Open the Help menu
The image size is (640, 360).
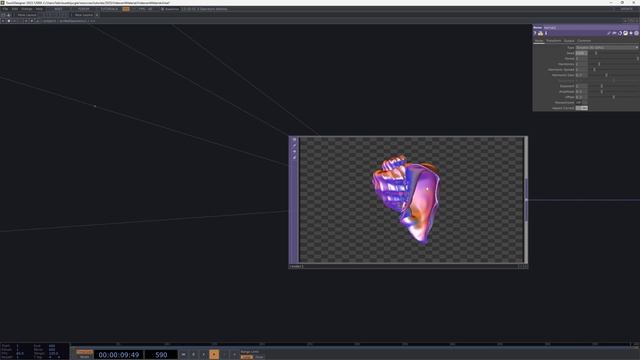[x=39, y=9]
